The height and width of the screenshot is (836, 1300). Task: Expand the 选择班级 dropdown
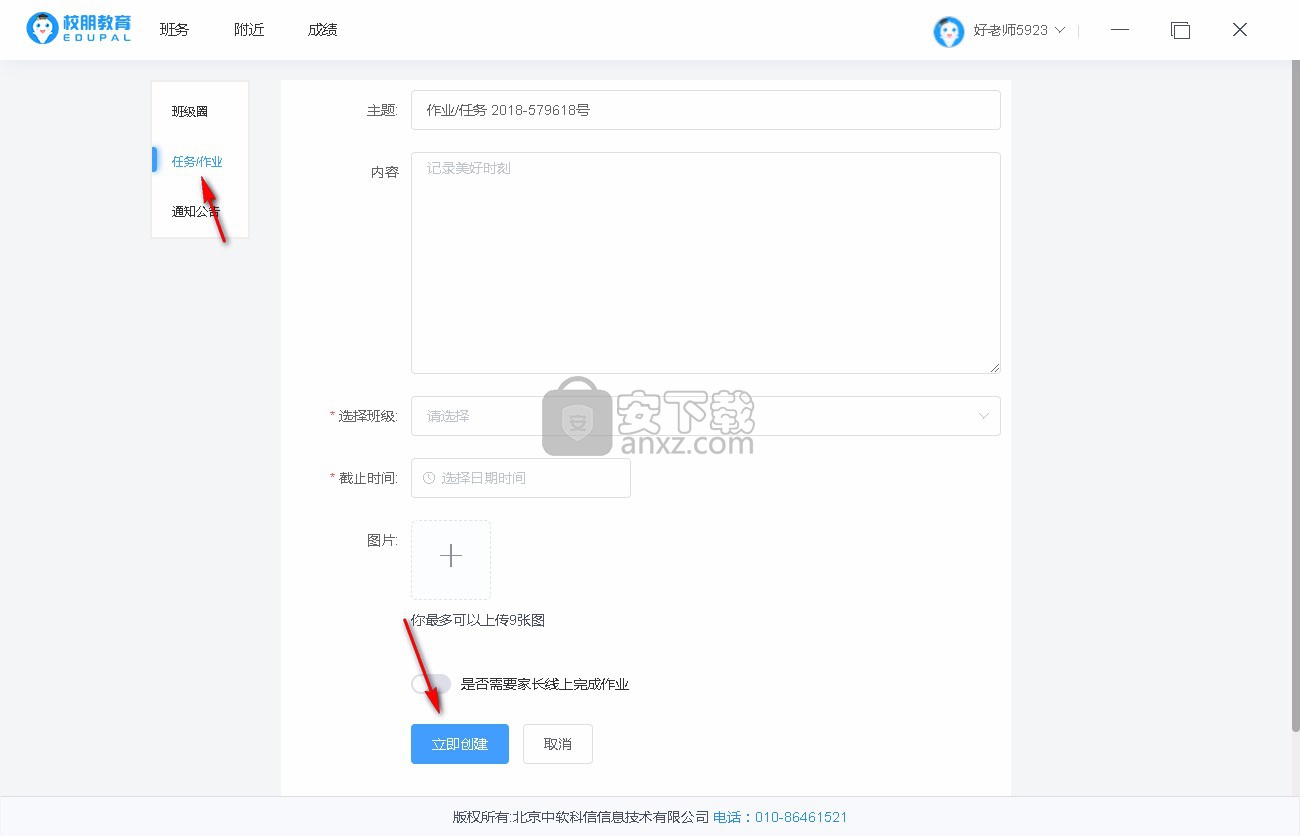coord(706,416)
